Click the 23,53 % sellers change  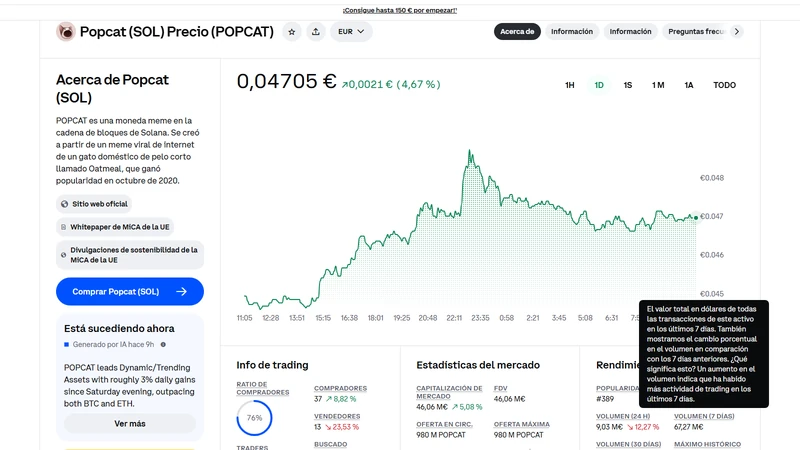click(342, 427)
